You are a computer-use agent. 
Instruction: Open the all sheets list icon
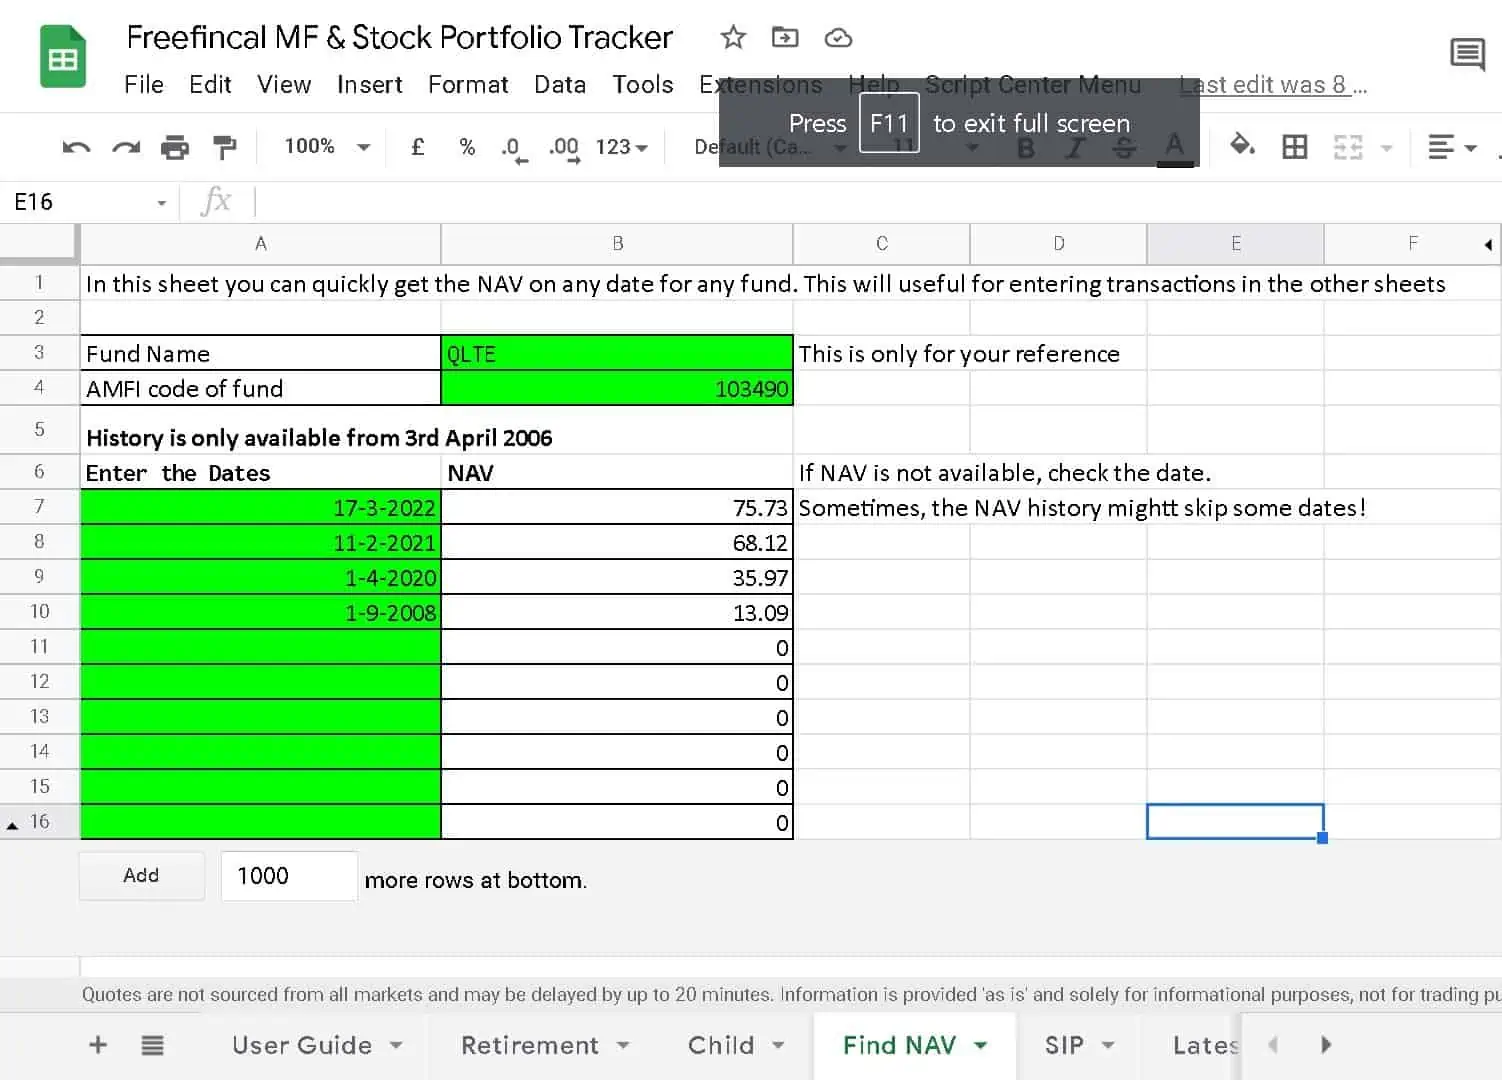pos(152,1046)
